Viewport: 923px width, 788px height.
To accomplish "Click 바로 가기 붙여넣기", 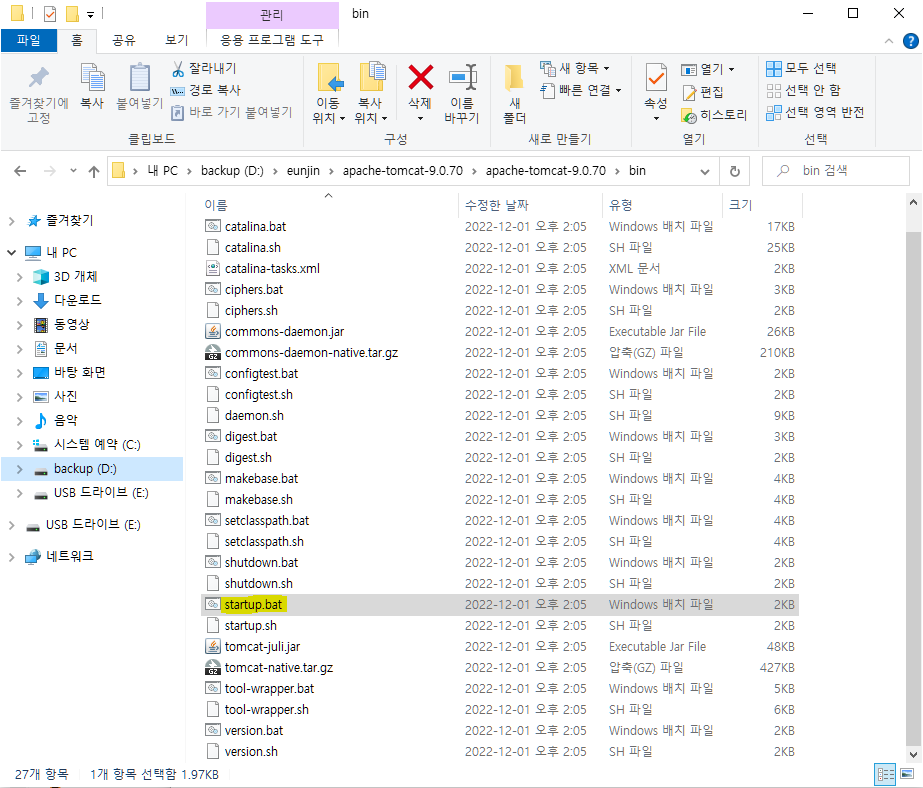I will (231, 112).
